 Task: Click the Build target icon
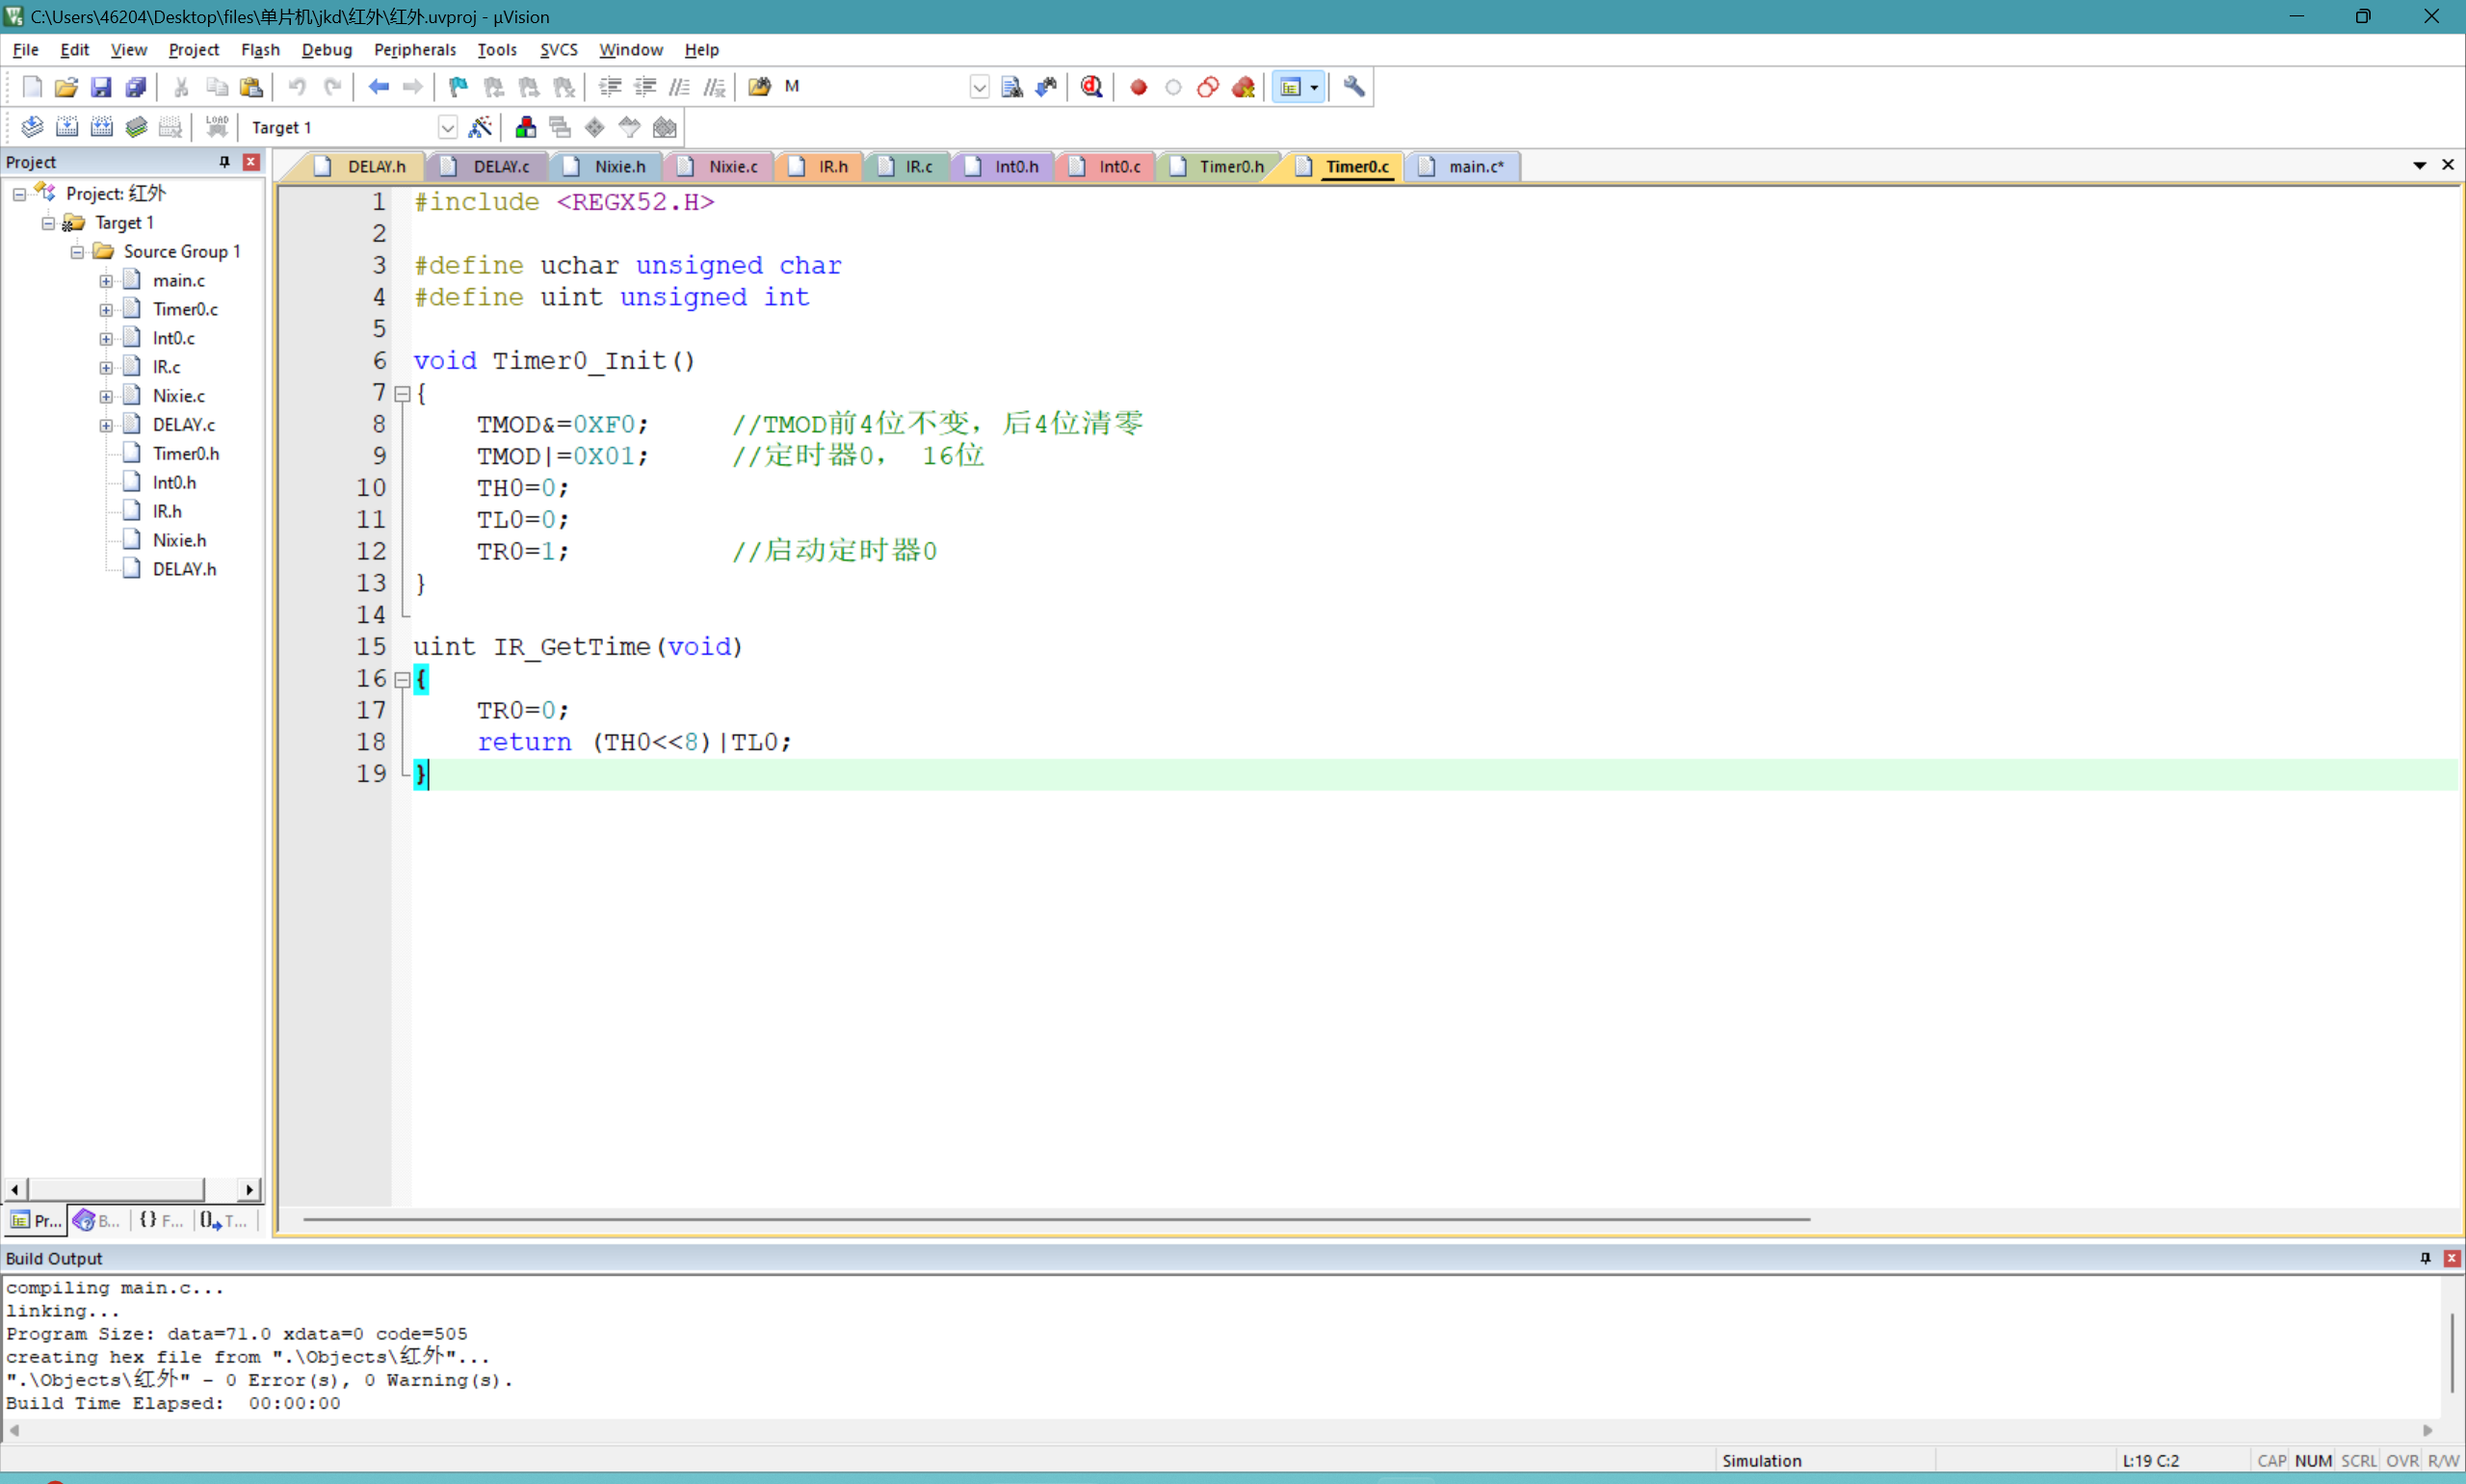[x=67, y=127]
